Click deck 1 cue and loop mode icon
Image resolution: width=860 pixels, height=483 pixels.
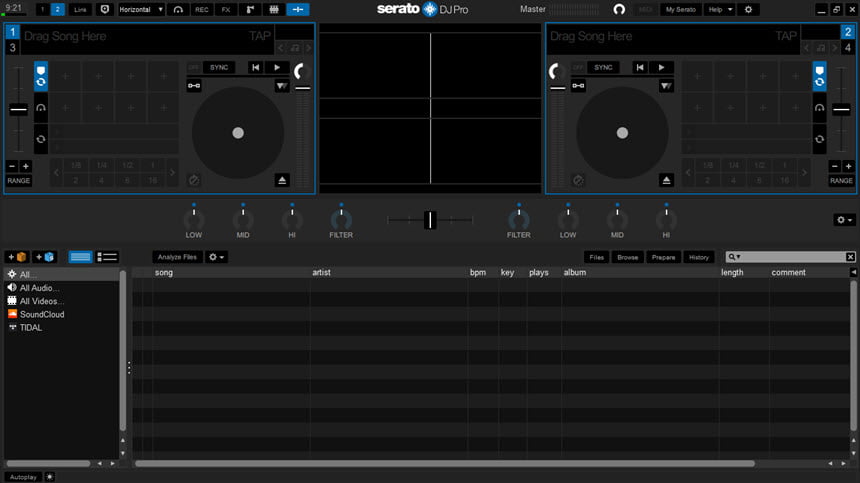41,76
